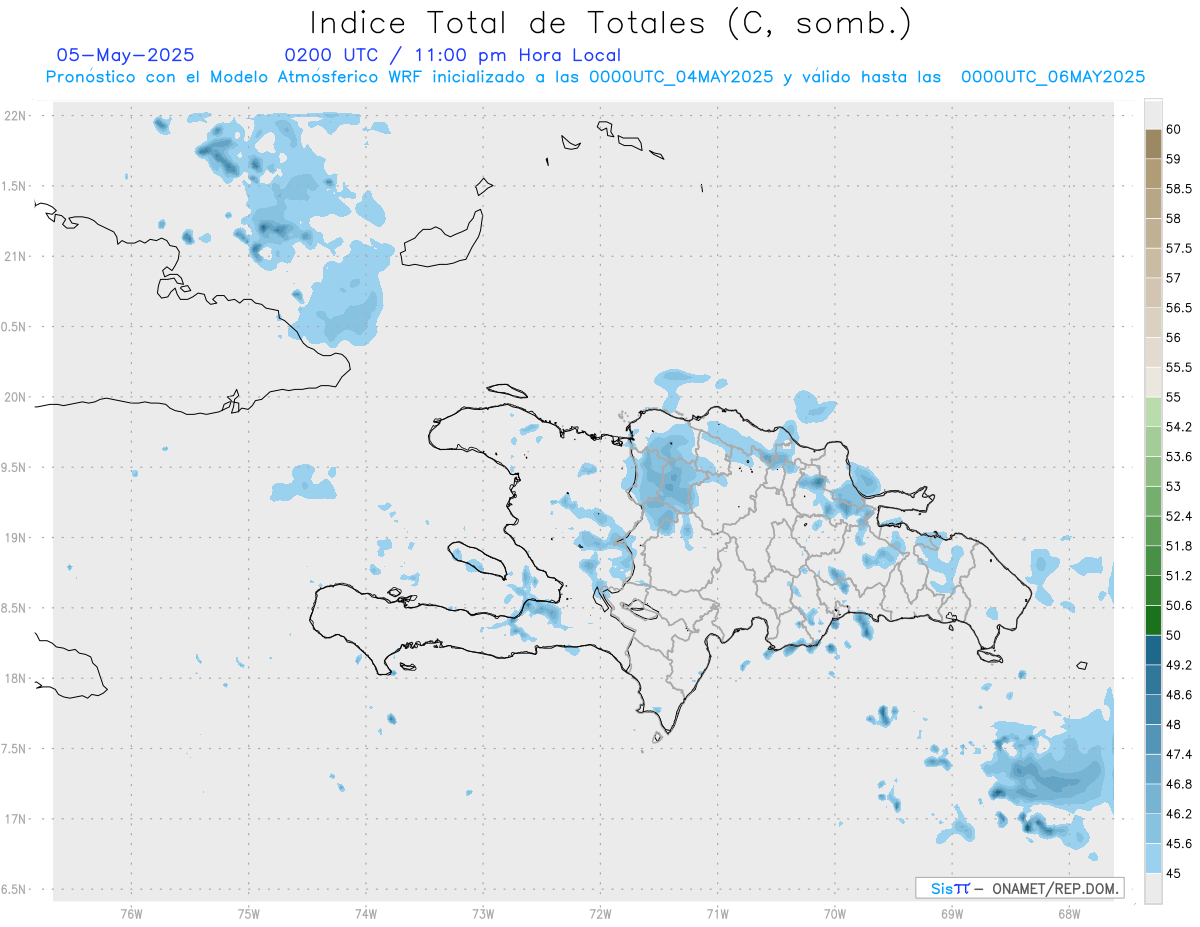Image resolution: width=1200 pixels, height=927 pixels.
Task: Click the "73W" longitude label
Action: 483,913
